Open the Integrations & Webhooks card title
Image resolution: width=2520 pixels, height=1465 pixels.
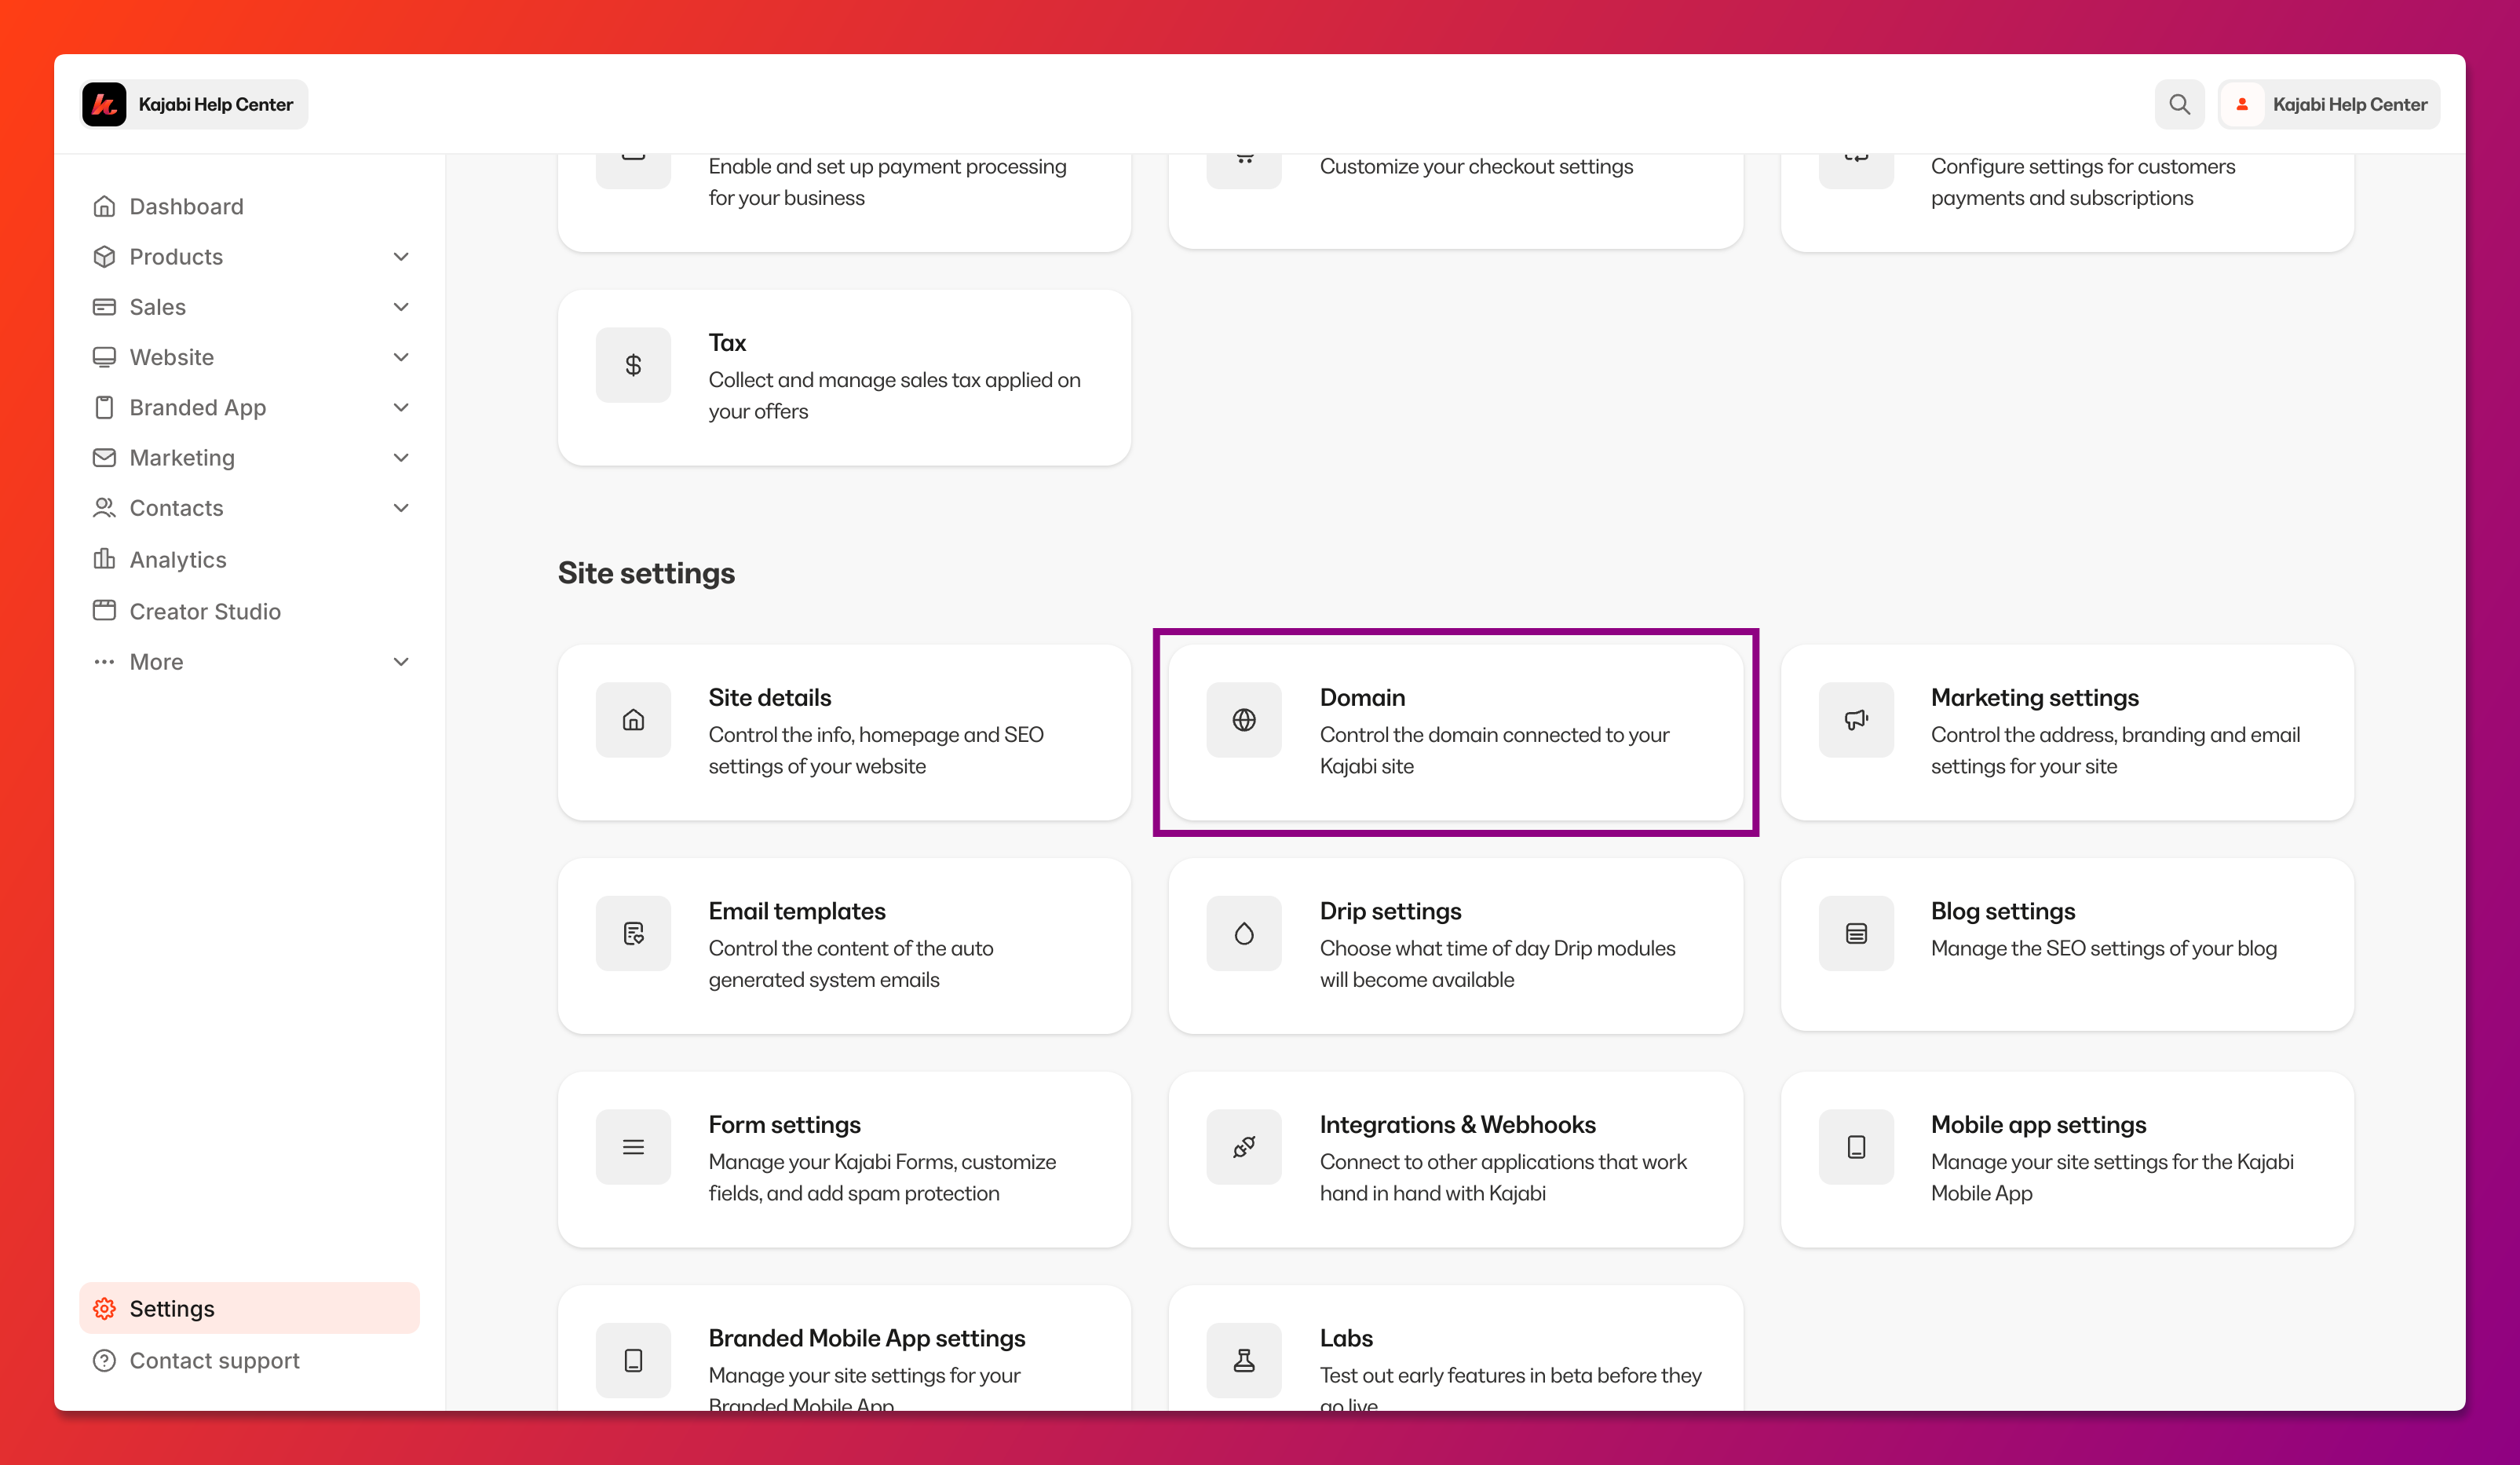[1457, 1124]
